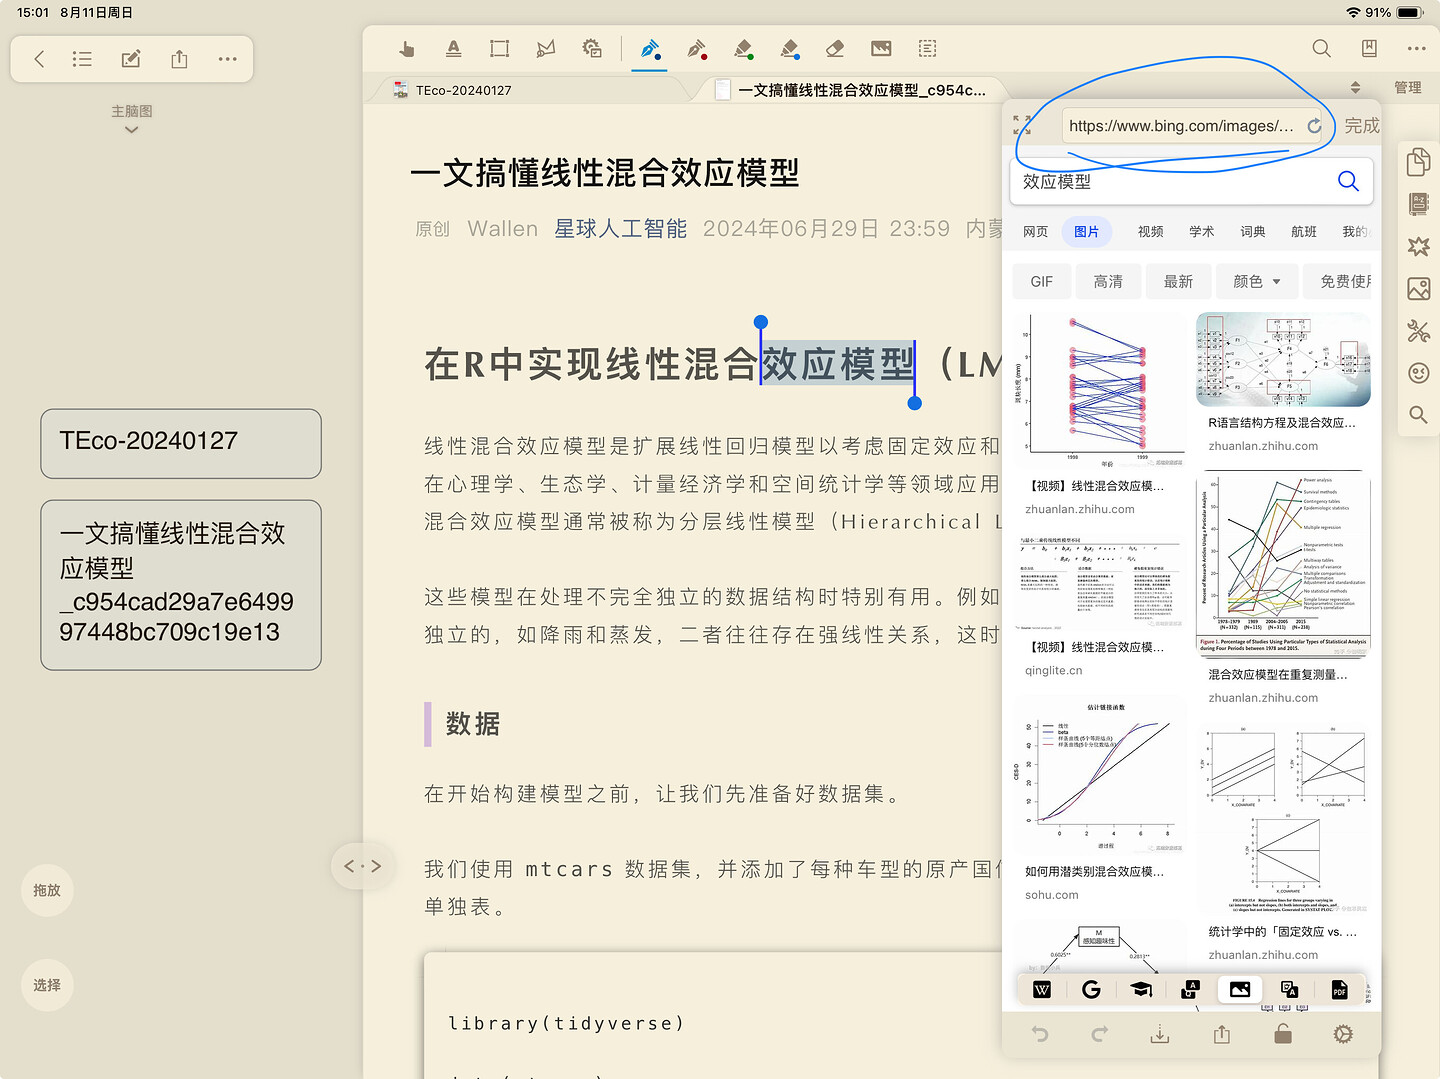Open the bookmark icon in top bar
This screenshot has height=1079, width=1440.
point(1369,48)
